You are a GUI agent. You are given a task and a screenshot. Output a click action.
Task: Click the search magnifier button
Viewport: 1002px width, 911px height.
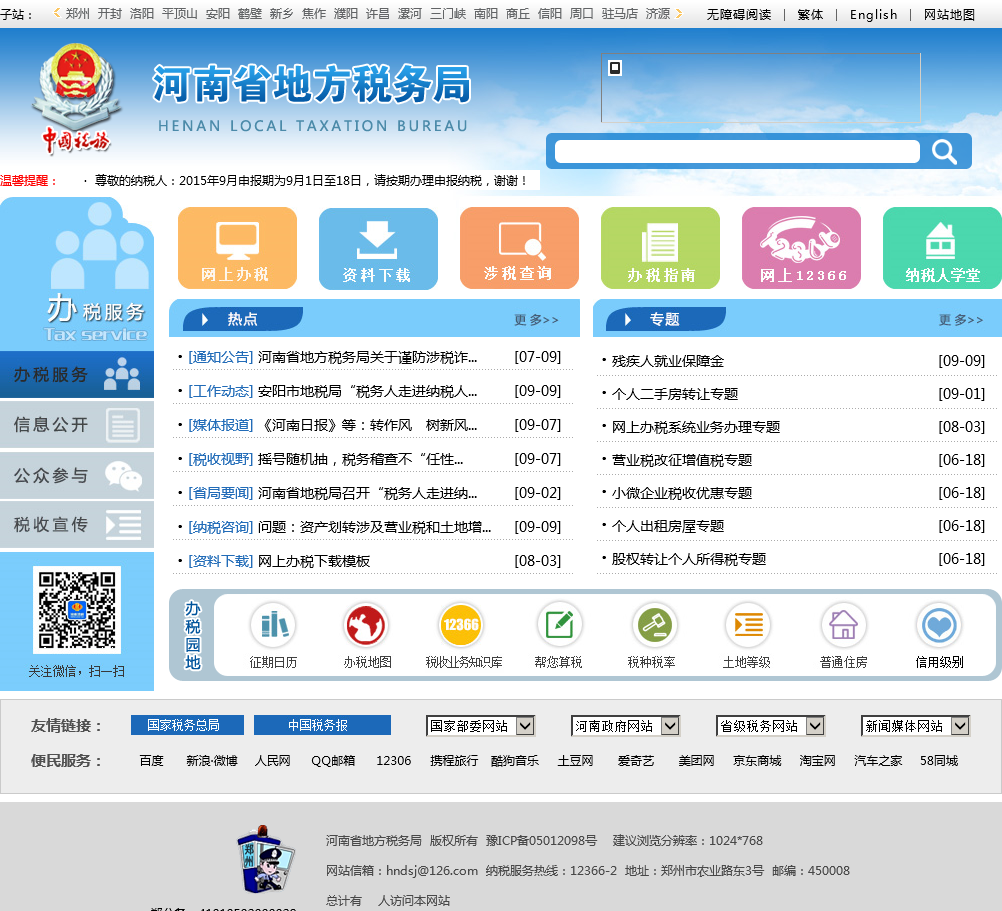(944, 151)
